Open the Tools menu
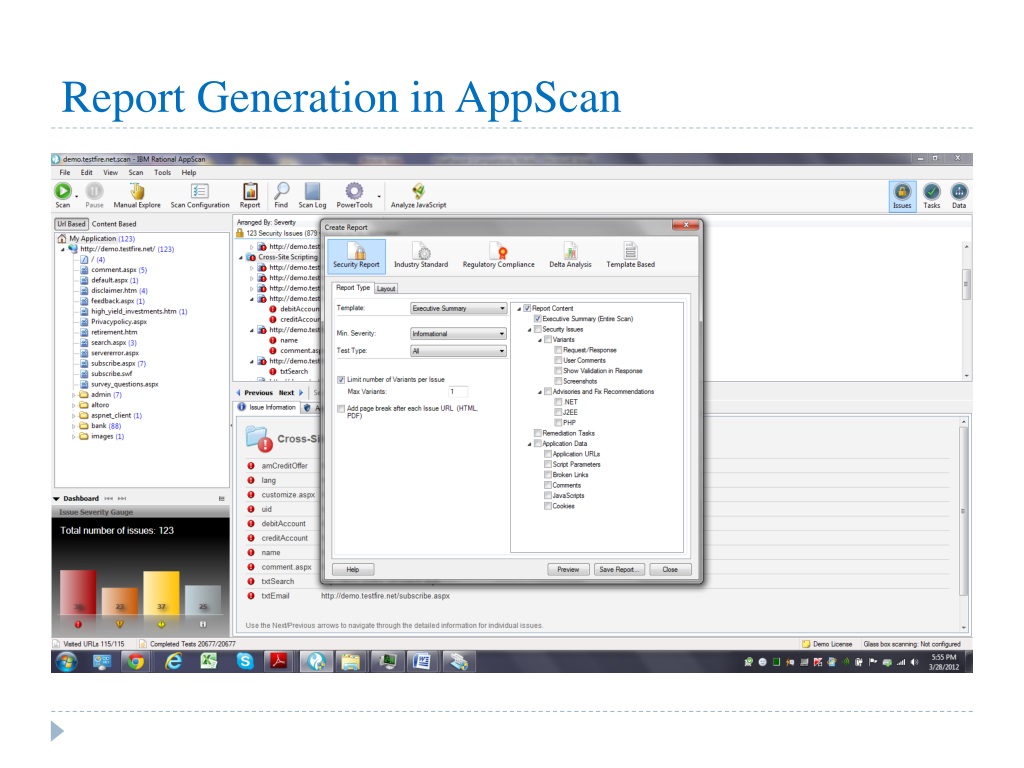The image size is (1024, 768). 163,173
